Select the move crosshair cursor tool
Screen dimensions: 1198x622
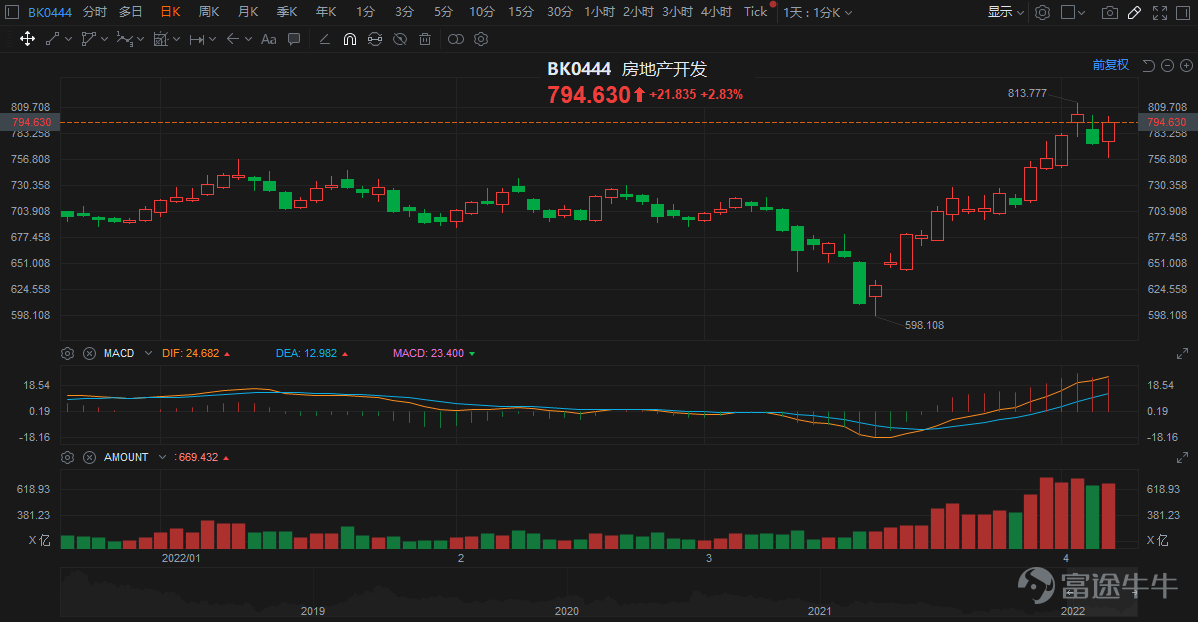coord(27,39)
